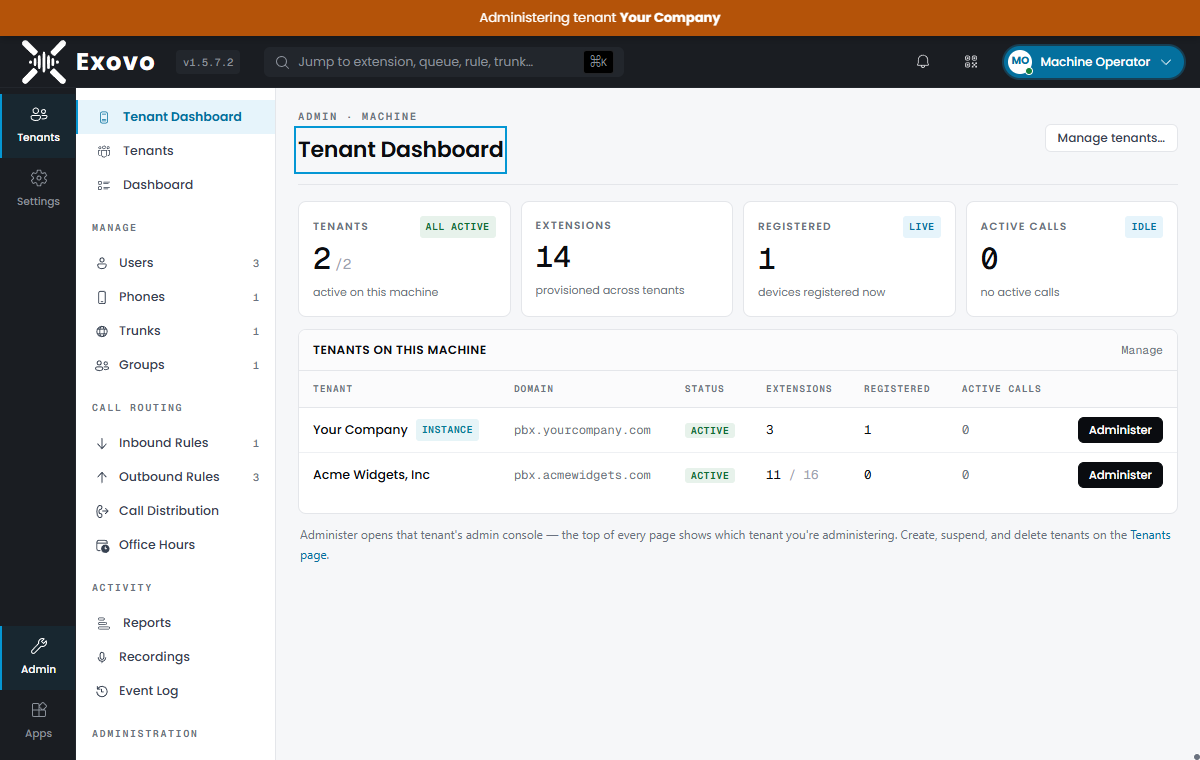
Task: Click the Tenants sidebar icon
Action: [x=104, y=151]
